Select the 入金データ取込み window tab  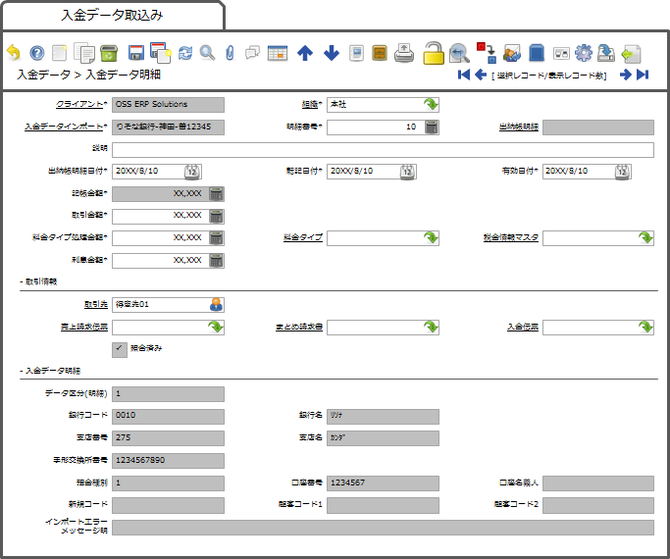(112, 16)
